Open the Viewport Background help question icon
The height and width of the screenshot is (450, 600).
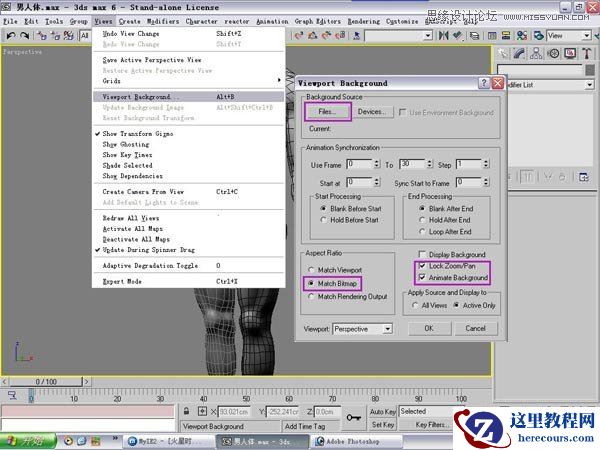[484, 82]
